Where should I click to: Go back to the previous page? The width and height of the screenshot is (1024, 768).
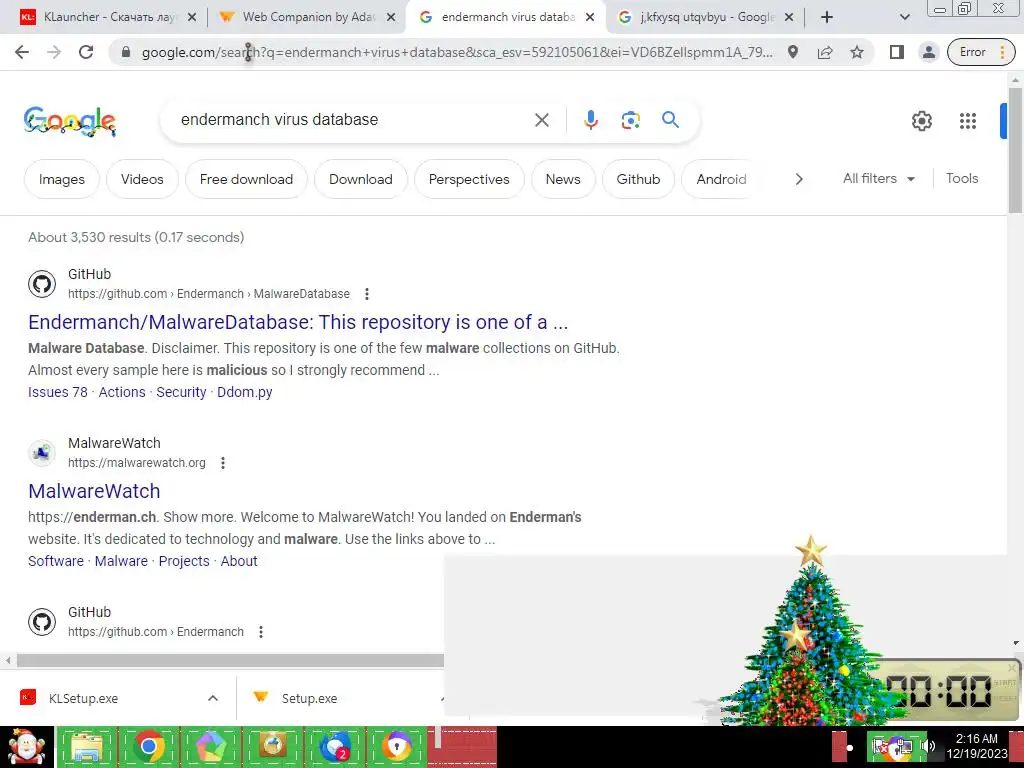point(22,52)
